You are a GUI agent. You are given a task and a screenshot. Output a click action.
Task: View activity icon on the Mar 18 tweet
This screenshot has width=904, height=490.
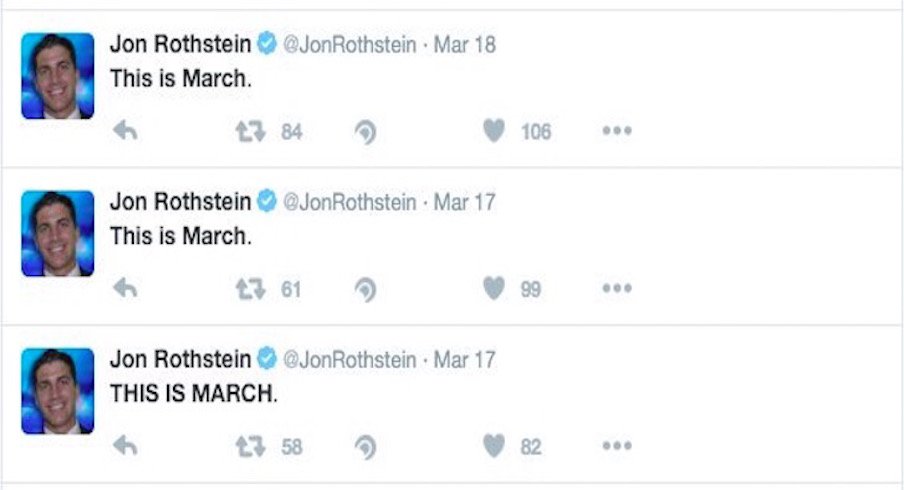coord(366,132)
